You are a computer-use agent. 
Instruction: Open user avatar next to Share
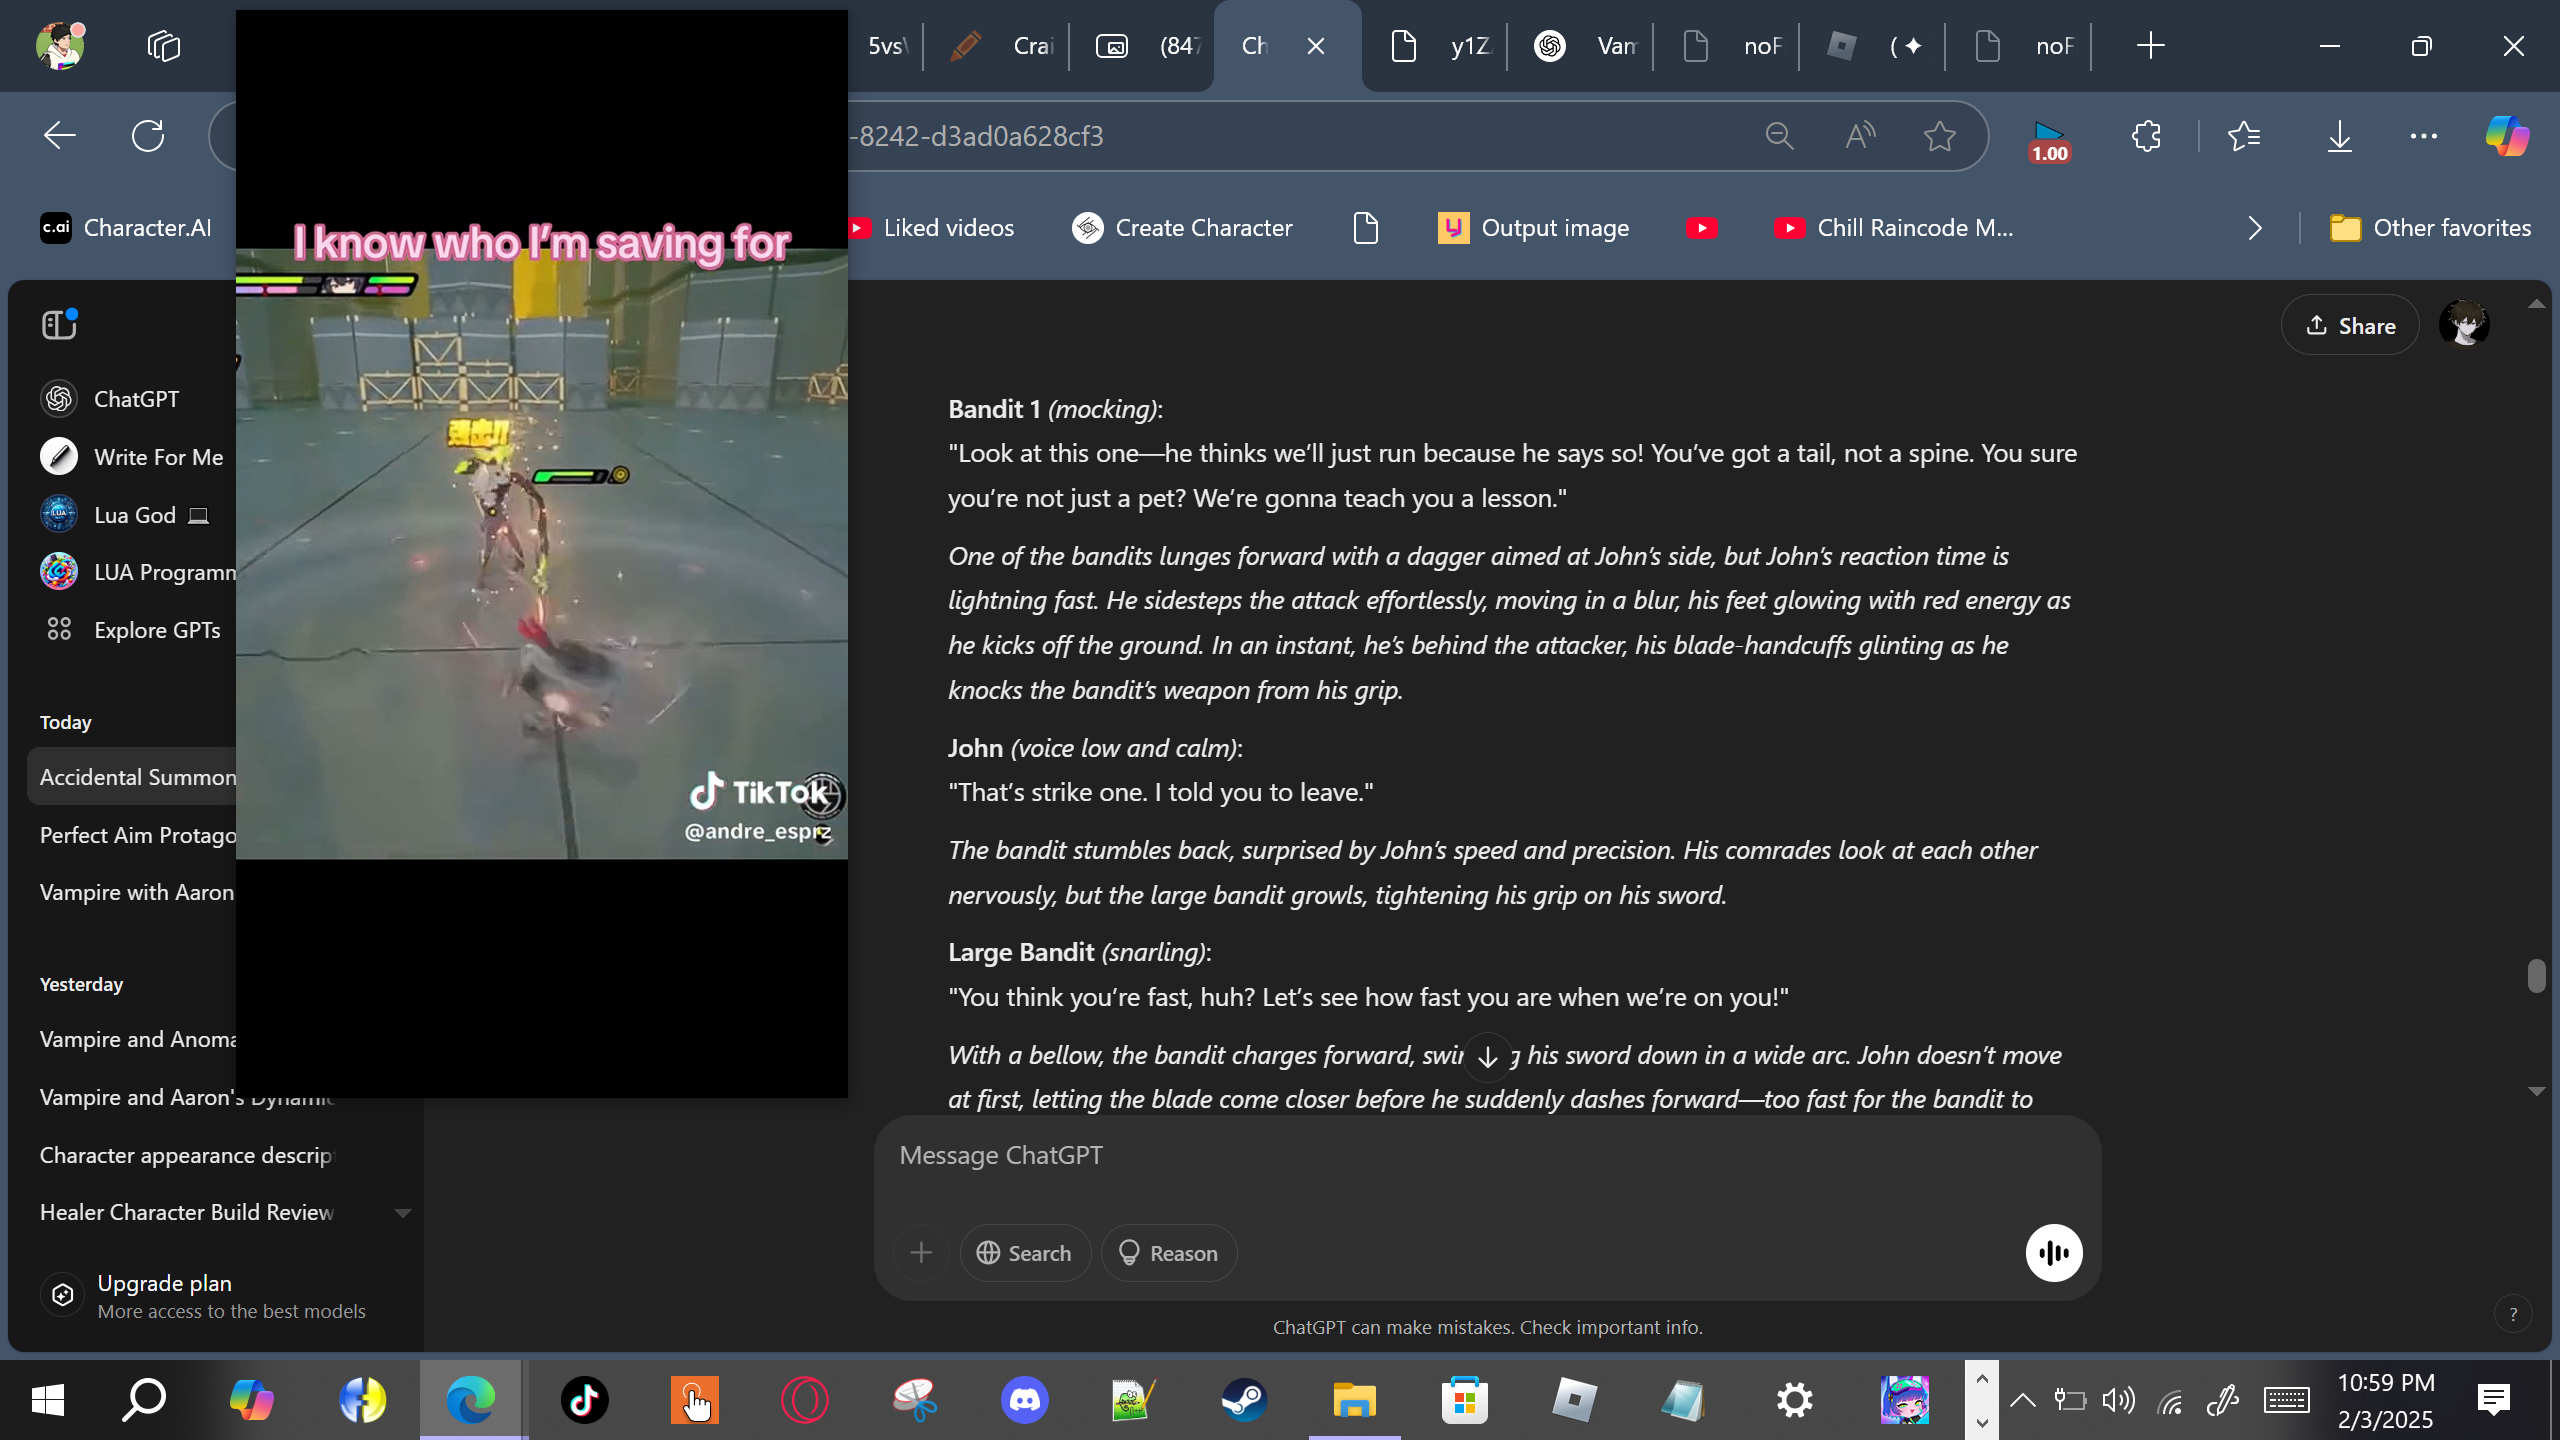[2464, 324]
